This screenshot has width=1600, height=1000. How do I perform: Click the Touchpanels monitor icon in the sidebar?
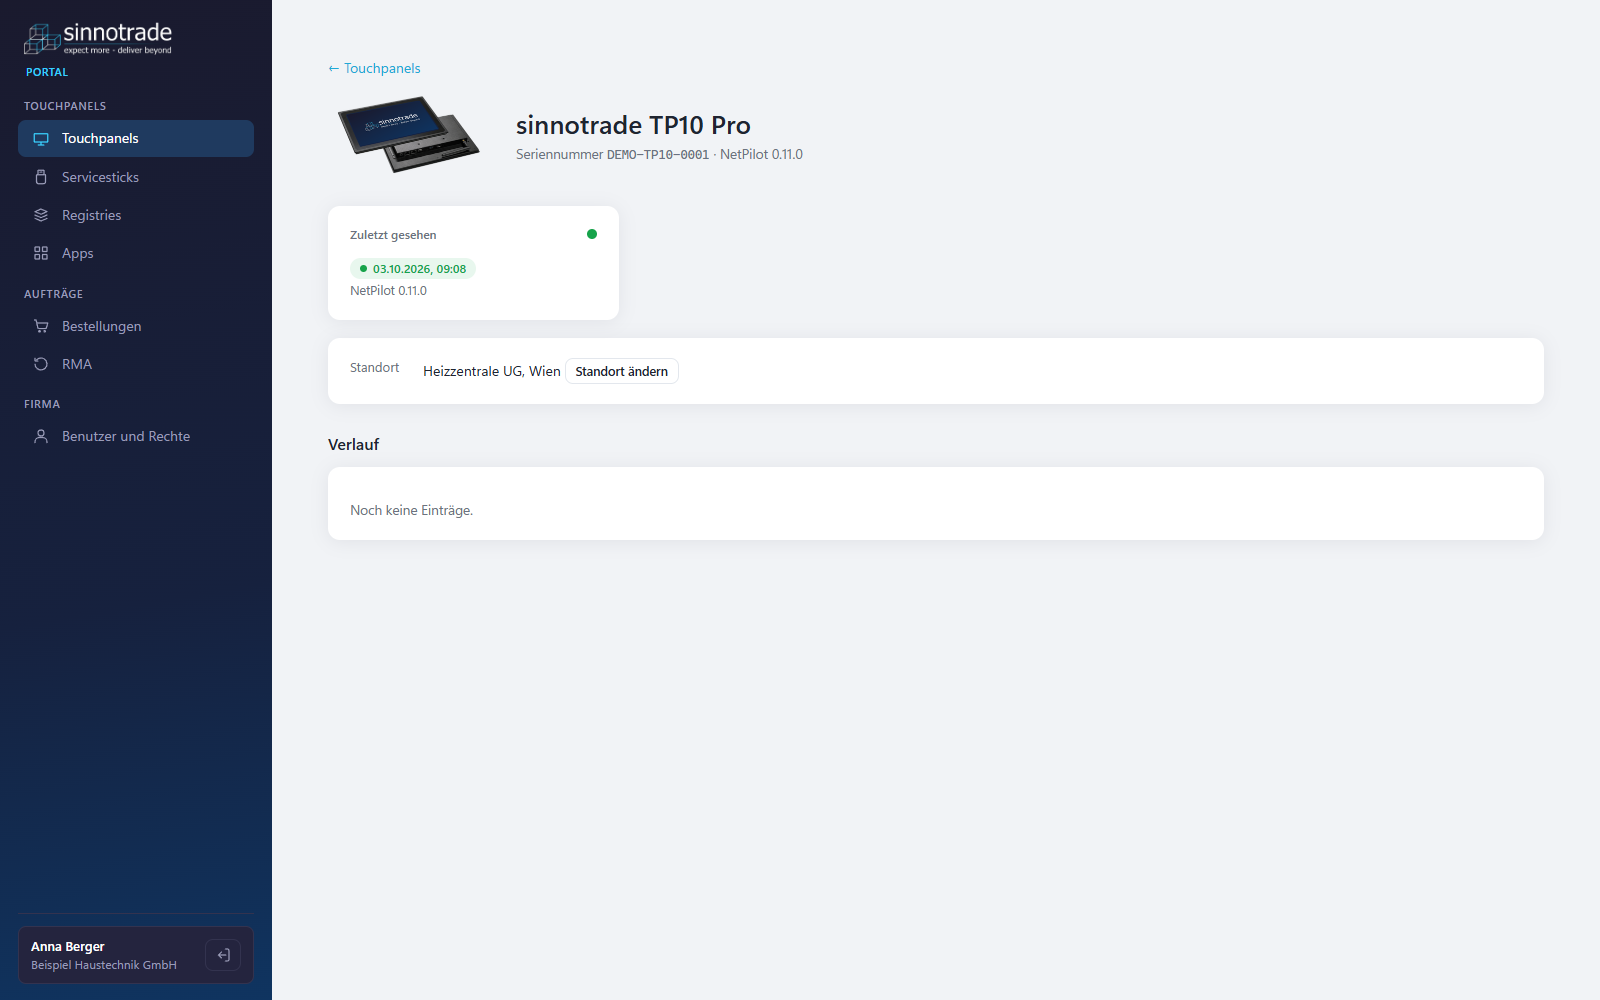[41, 139]
